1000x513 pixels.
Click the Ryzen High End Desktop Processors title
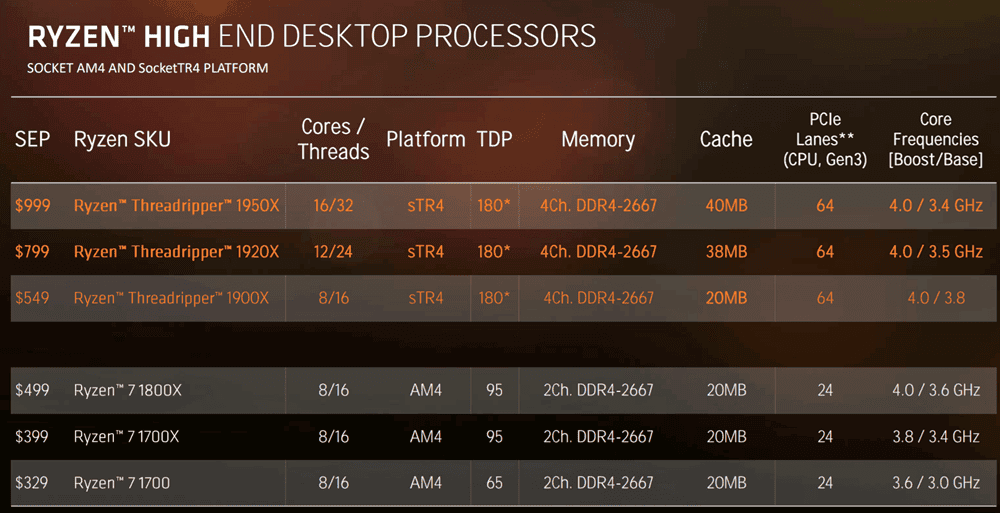click(312, 37)
